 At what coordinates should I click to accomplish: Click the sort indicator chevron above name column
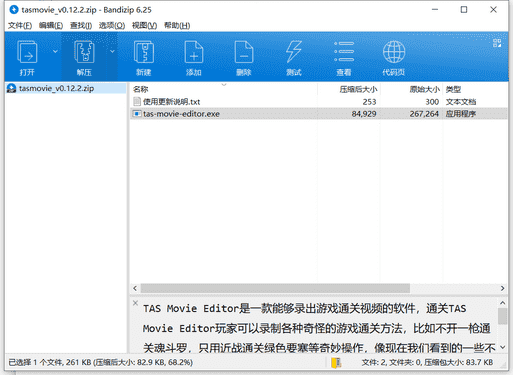(224, 85)
